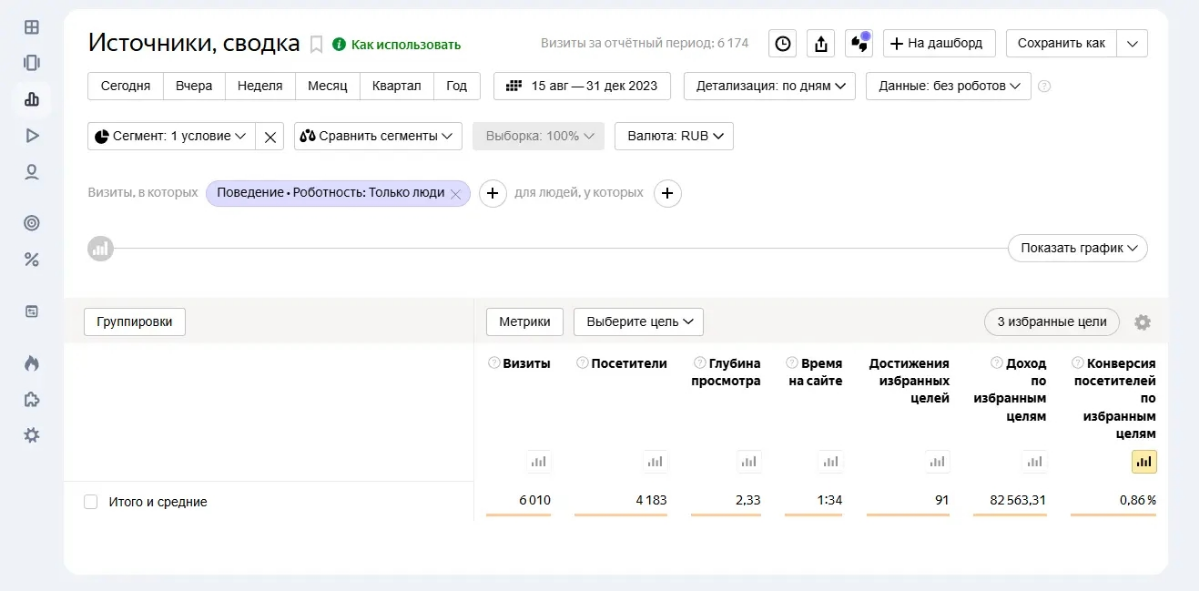Open the Reports icon in sidebar
The width and height of the screenshot is (1199, 591).
(31, 99)
